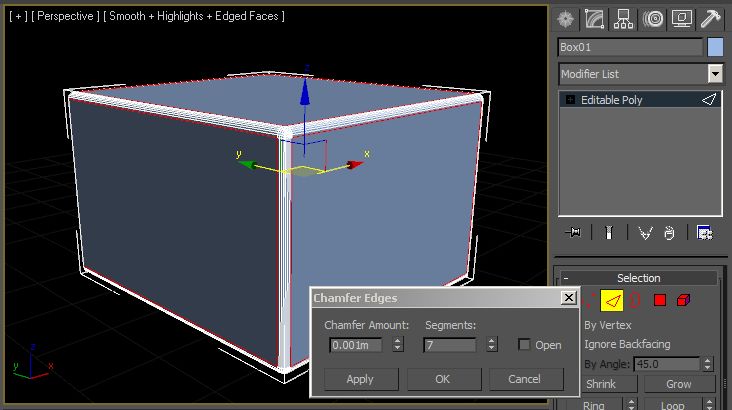Image resolution: width=732 pixels, height=410 pixels.
Task: Select Edge sub-object level icon
Action: [x=612, y=301]
